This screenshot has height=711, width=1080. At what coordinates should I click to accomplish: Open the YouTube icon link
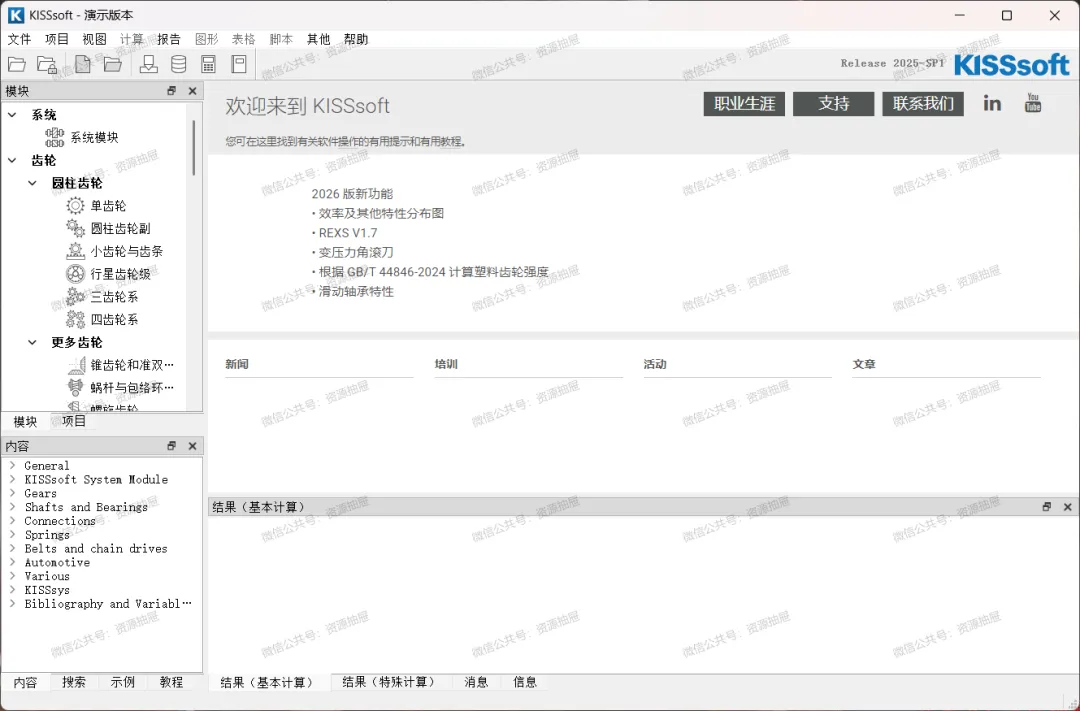pyautogui.click(x=1032, y=103)
